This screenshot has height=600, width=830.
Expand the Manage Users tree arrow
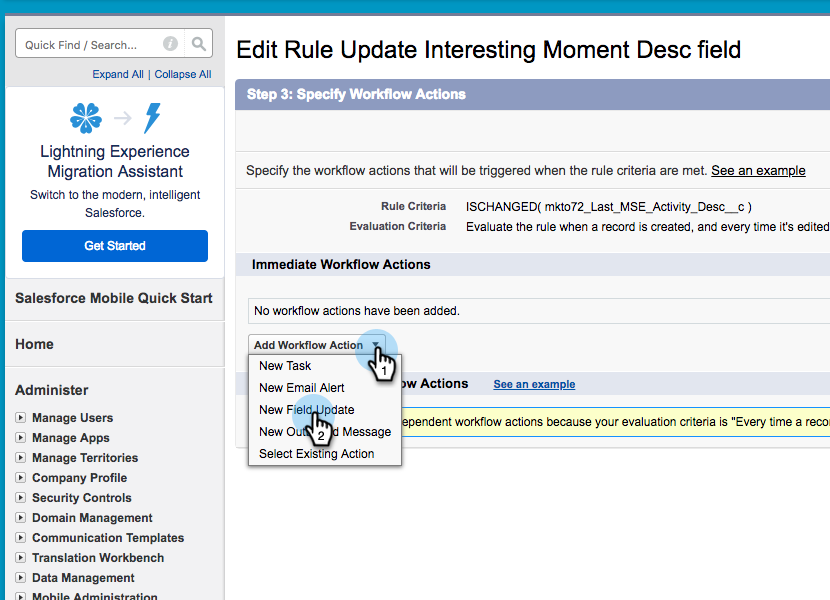pos(20,417)
